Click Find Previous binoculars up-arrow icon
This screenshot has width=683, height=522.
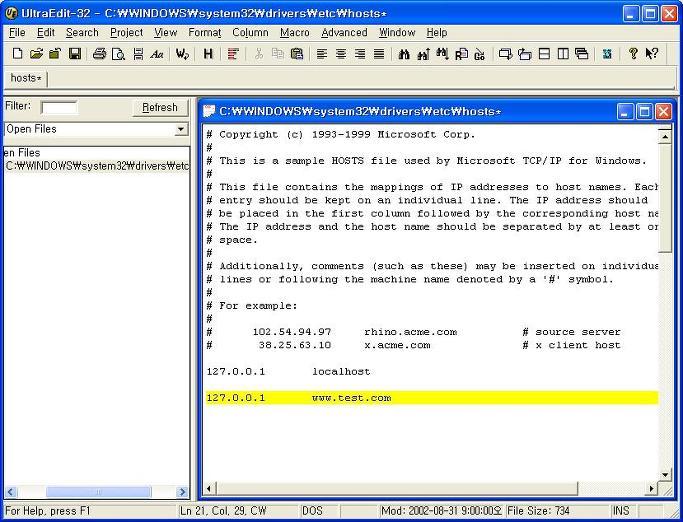[x=423, y=54]
